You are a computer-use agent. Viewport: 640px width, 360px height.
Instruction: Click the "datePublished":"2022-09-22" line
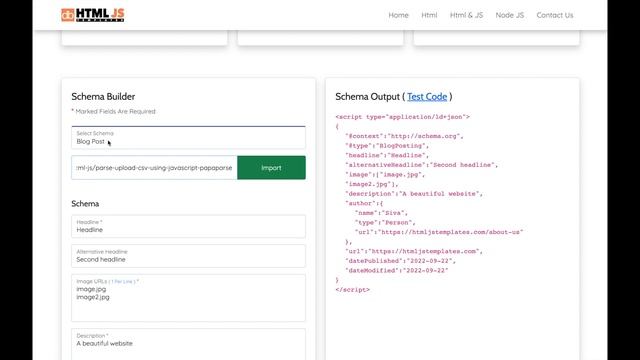coord(400,261)
